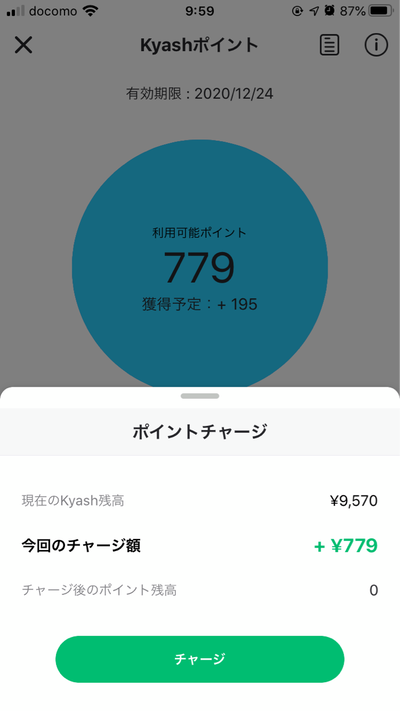Tap the alarm clock status icon

coord(330,10)
